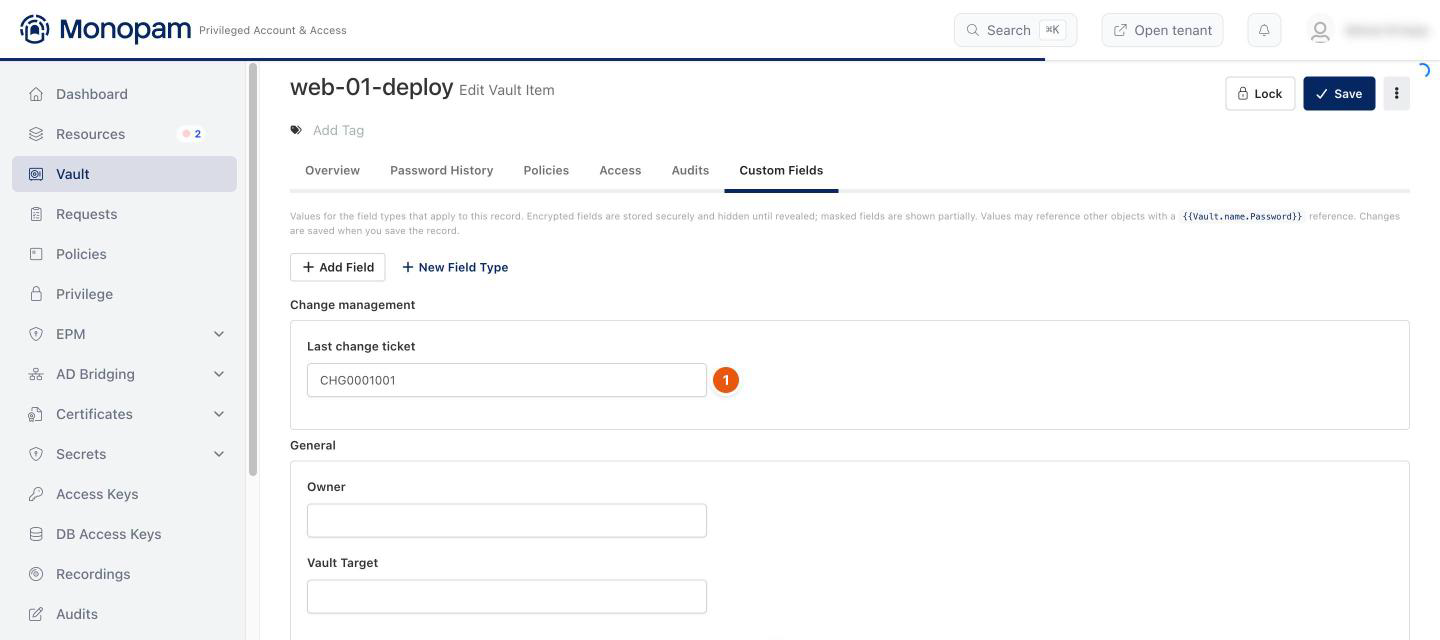Expand the Secrets chevron
1440x640 pixels.
[219, 454]
